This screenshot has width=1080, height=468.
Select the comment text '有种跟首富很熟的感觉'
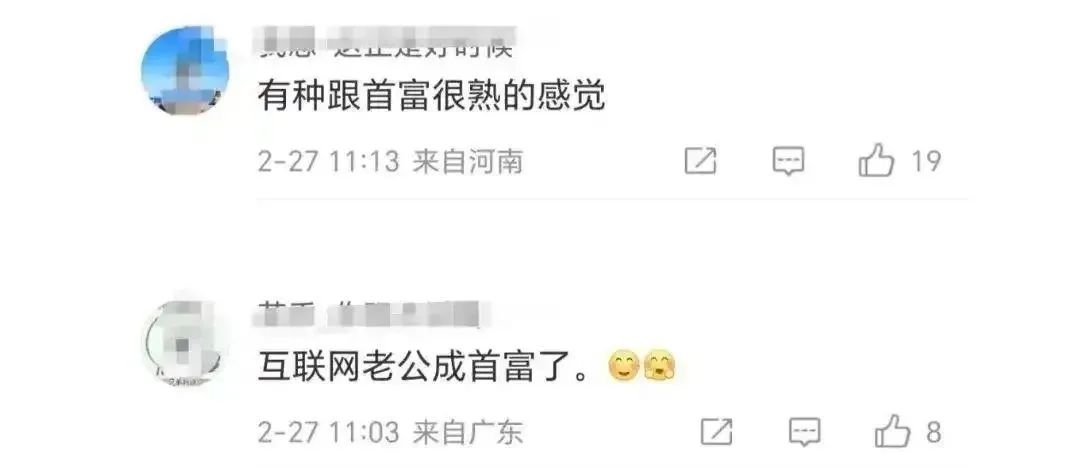[x=432, y=96]
